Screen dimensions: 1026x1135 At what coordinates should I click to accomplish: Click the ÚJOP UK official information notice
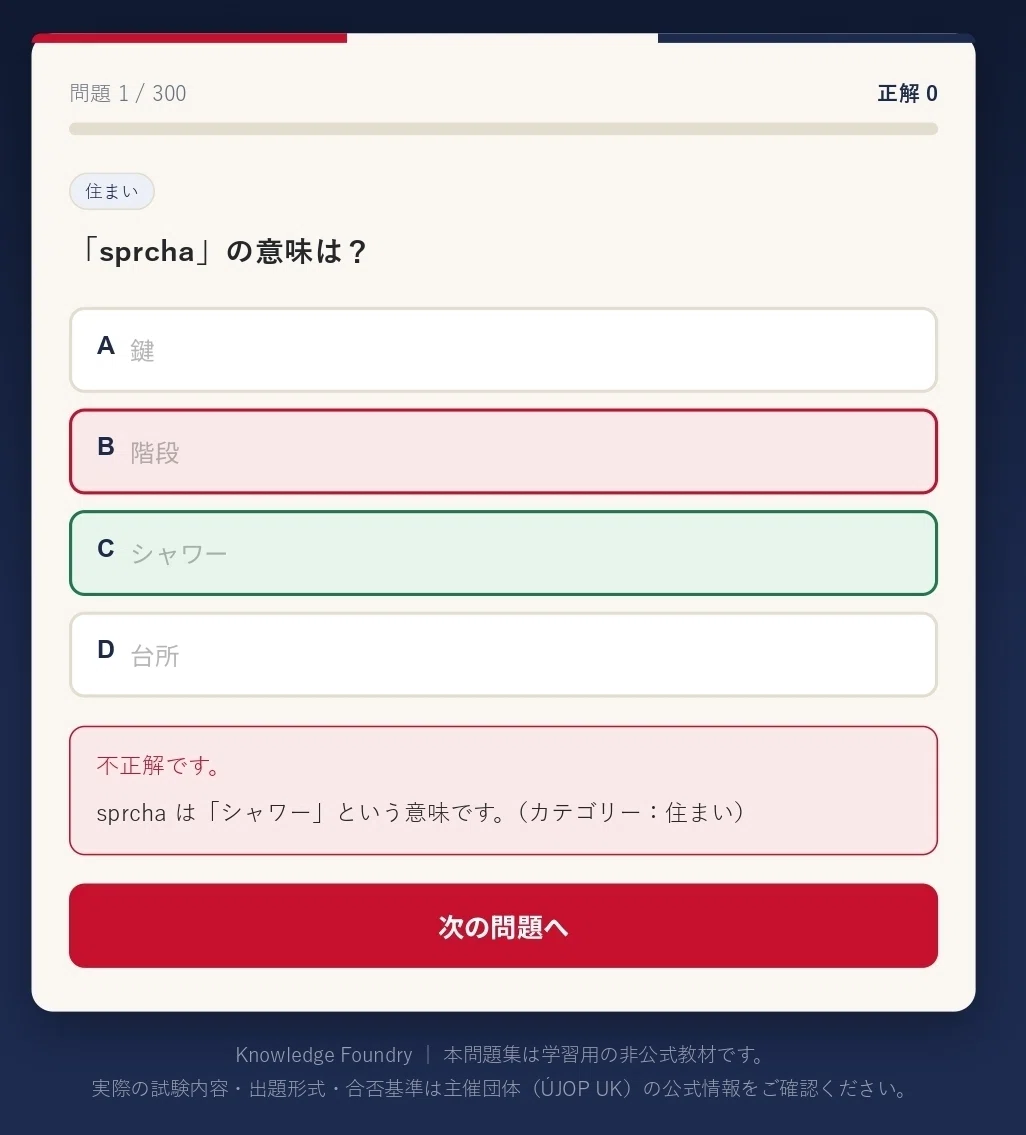pos(500,1088)
